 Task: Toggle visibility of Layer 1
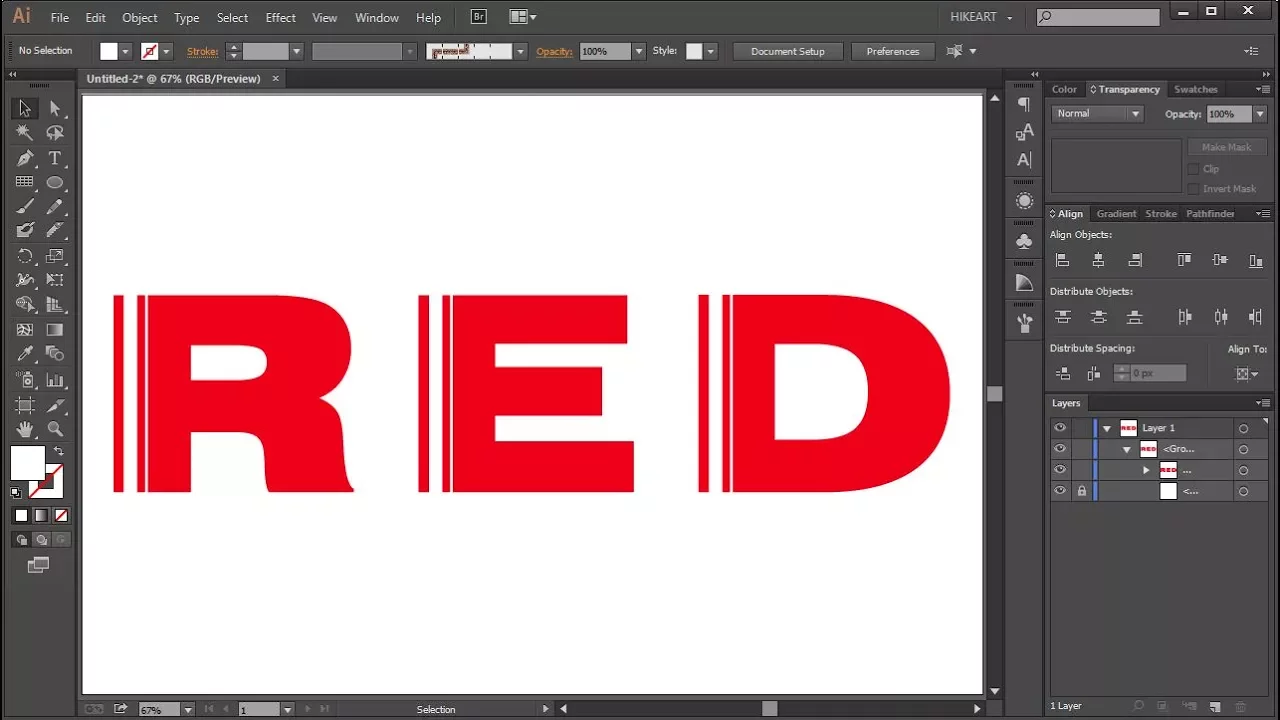pos(1060,428)
